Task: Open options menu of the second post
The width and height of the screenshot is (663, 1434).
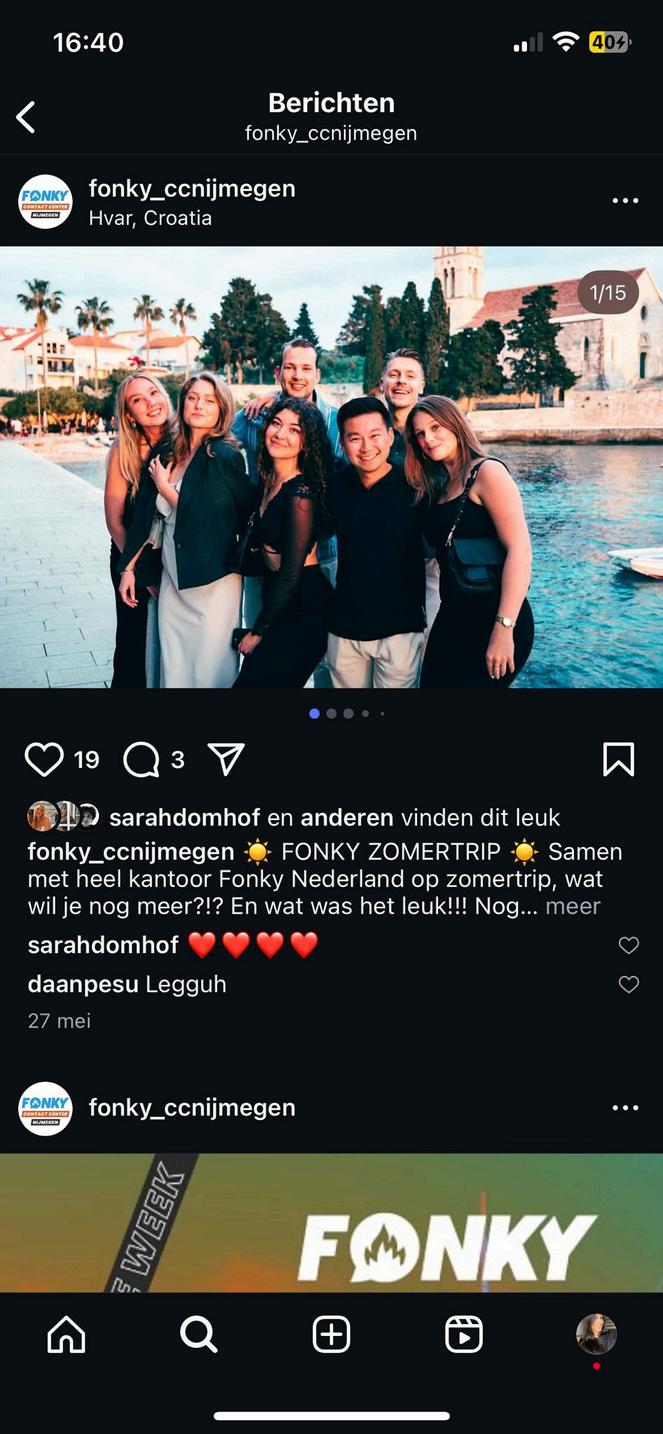Action: click(x=625, y=1108)
